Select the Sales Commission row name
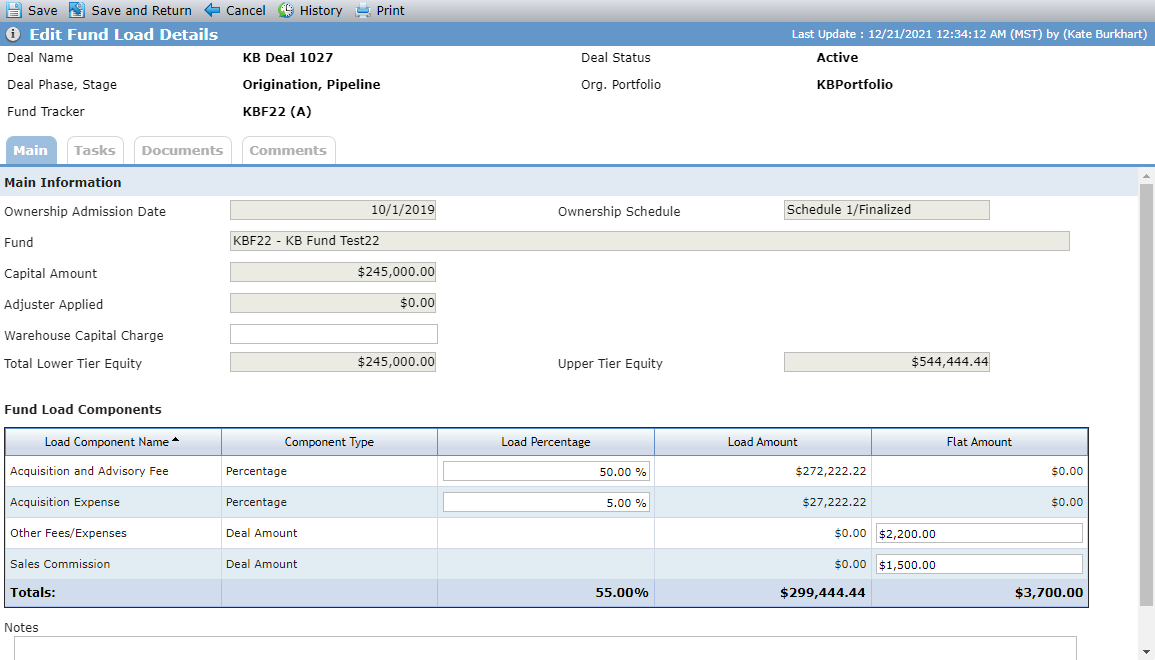The height and width of the screenshot is (660, 1155). click(60, 564)
